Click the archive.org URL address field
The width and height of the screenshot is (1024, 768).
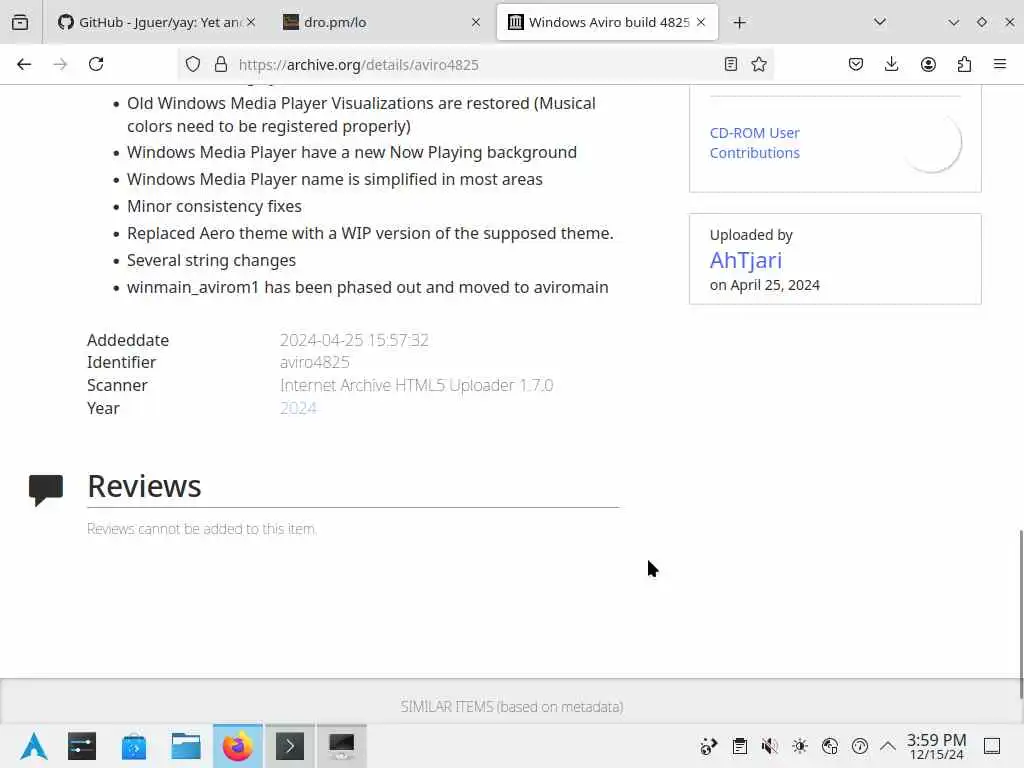(477, 64)
